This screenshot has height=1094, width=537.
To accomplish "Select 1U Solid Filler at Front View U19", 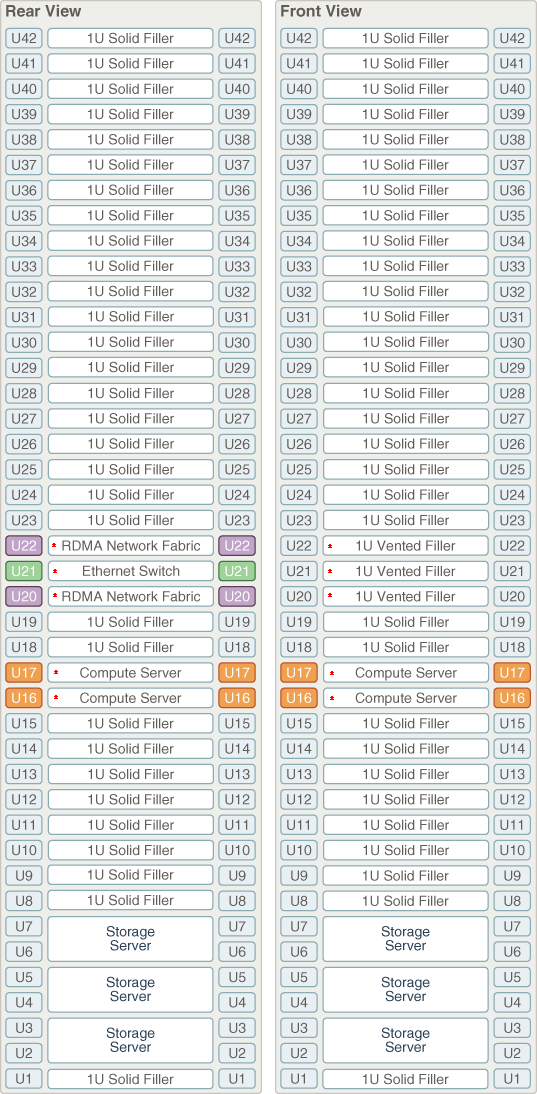I will [x=405, y=622].
